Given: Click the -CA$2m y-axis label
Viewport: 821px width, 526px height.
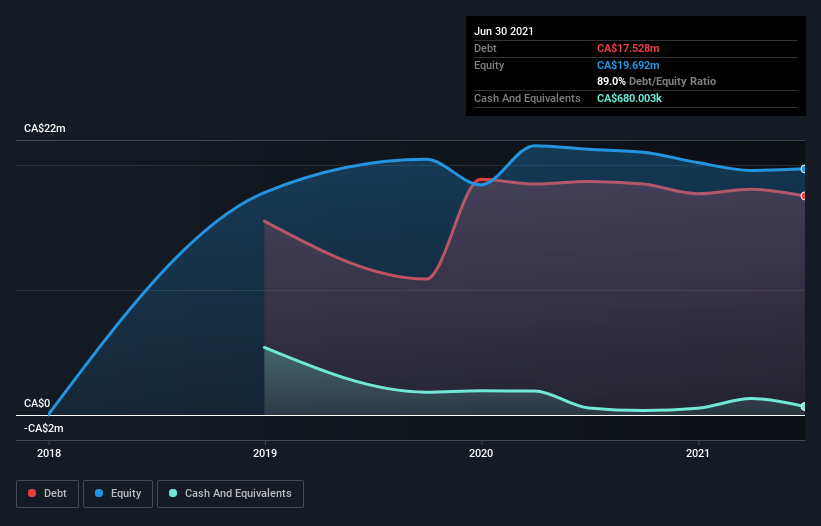Looking at the screenshot, I should click(43, 429).
